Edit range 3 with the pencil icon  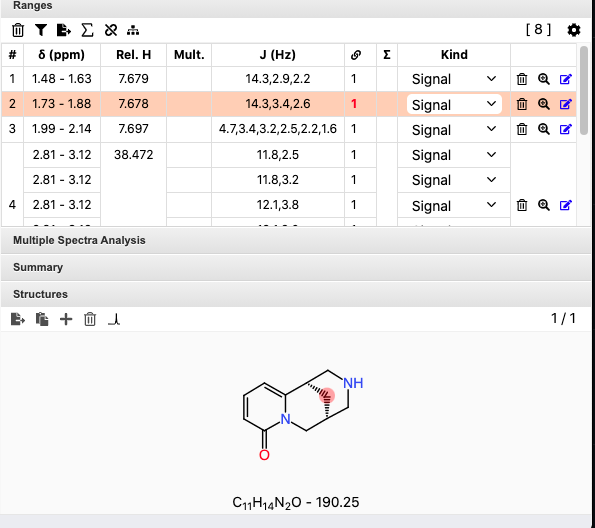pyautogui.click(x=565, y=129)
